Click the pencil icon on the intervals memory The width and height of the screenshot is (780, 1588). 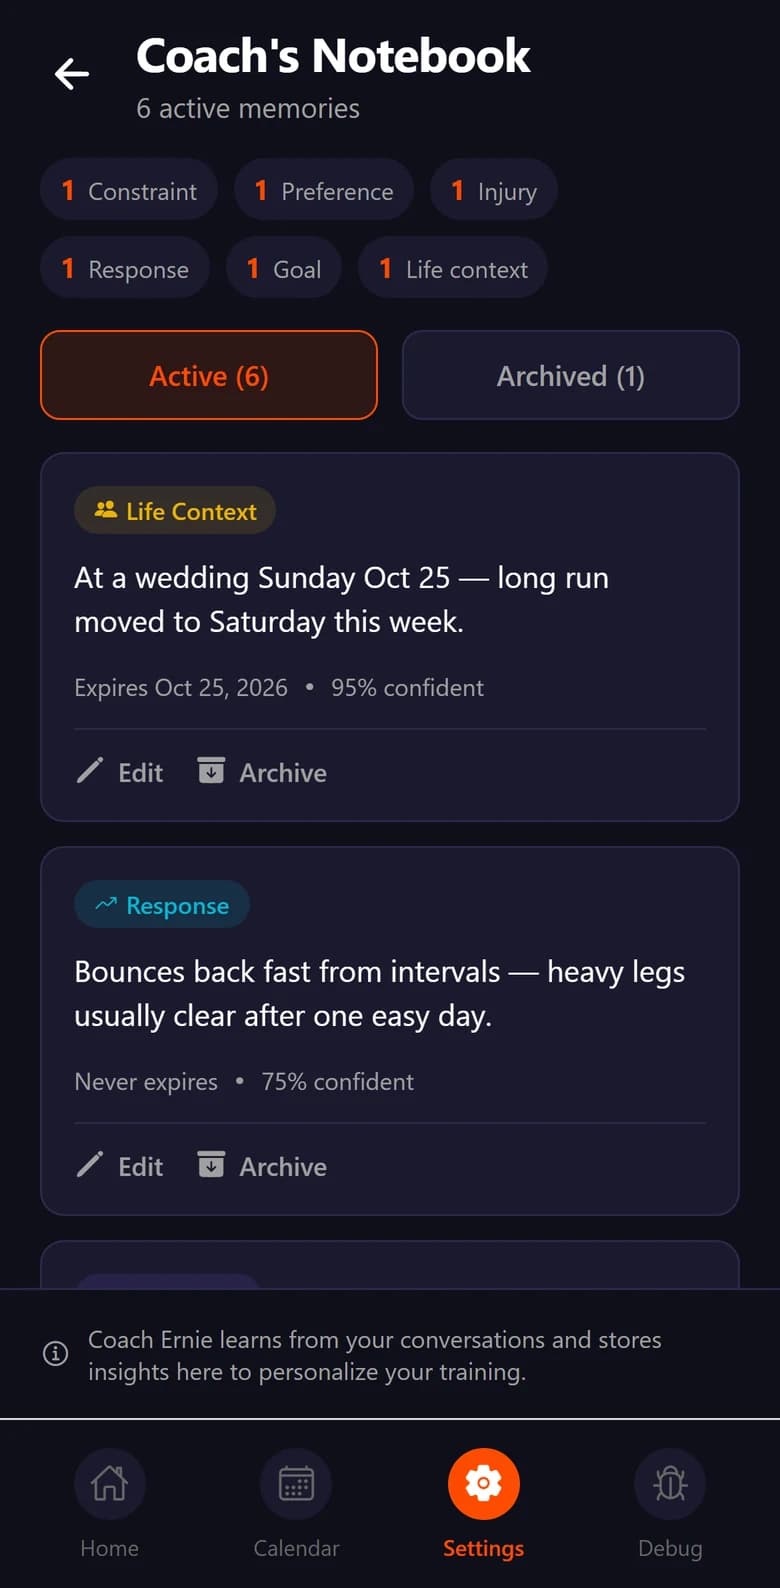(x=90, y=1165)
